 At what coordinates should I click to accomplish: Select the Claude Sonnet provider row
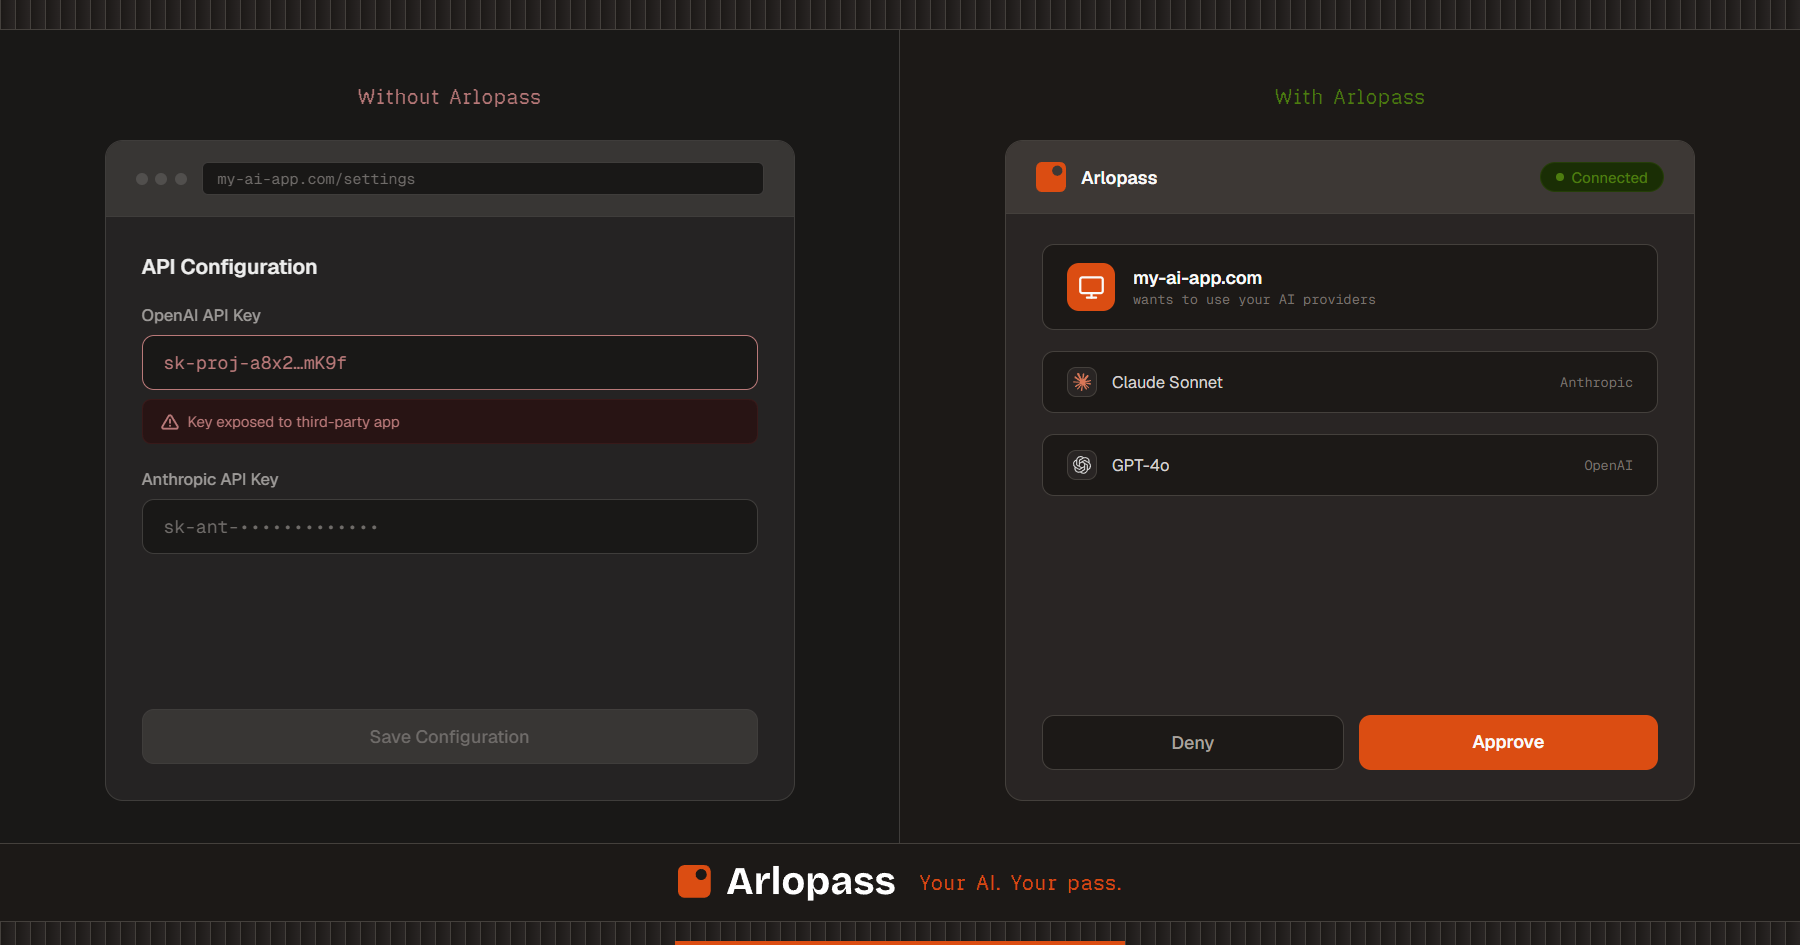point(1349,381)
